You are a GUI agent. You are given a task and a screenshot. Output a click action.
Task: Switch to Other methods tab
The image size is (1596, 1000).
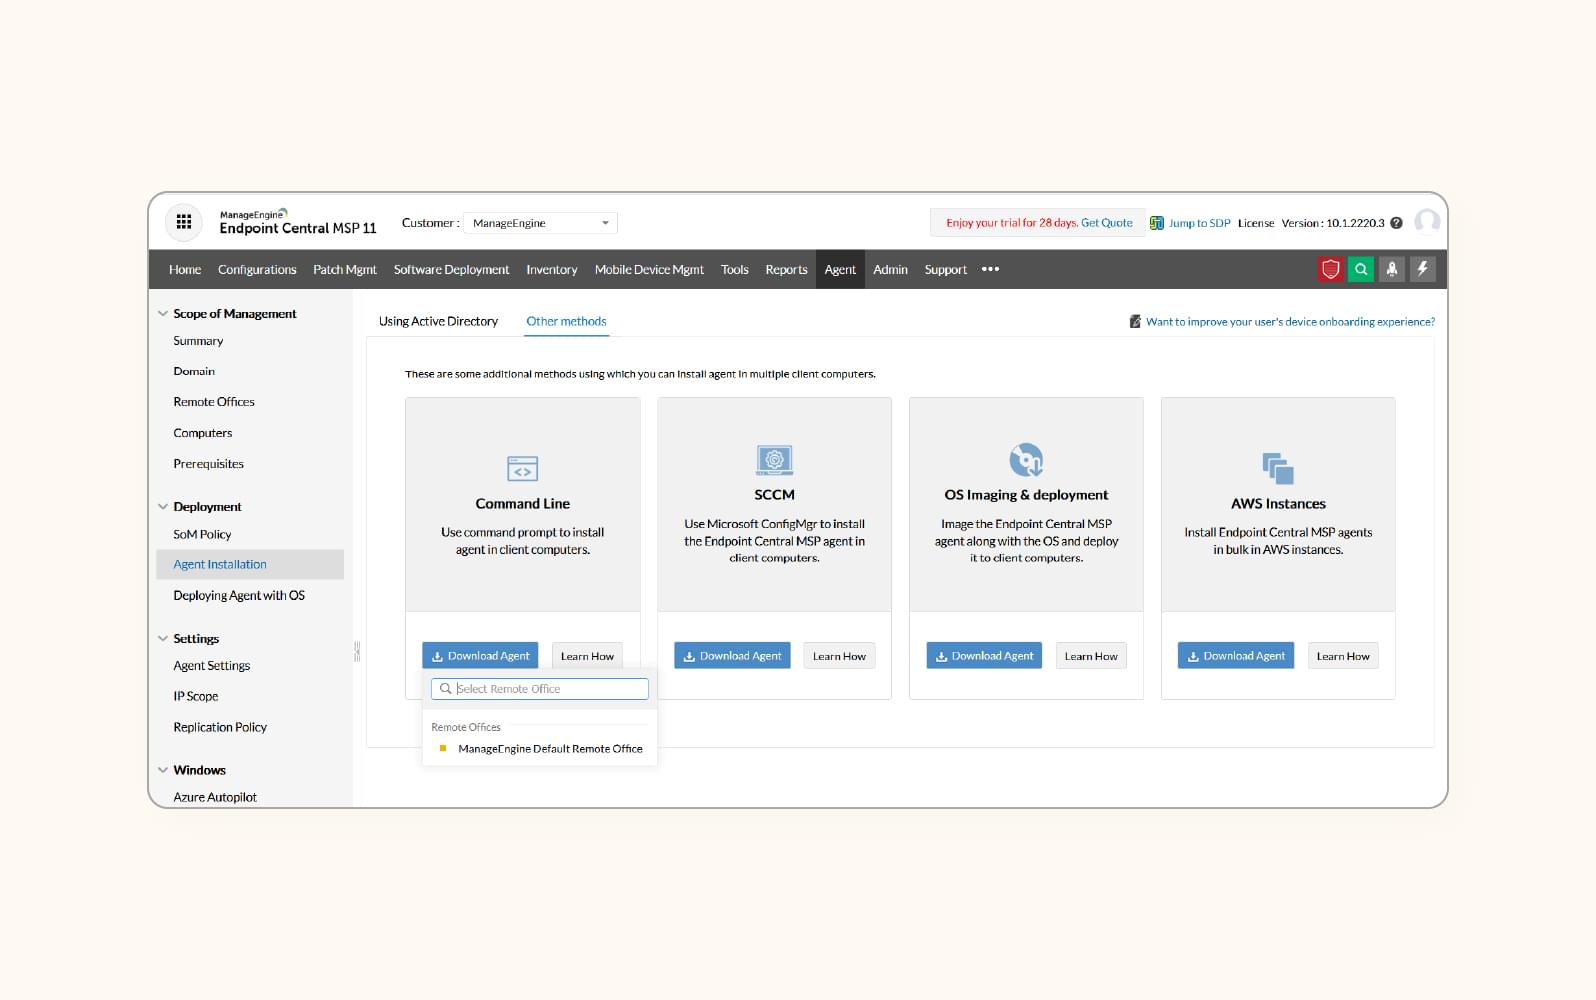pyautogui.click(x=566, y=321)
